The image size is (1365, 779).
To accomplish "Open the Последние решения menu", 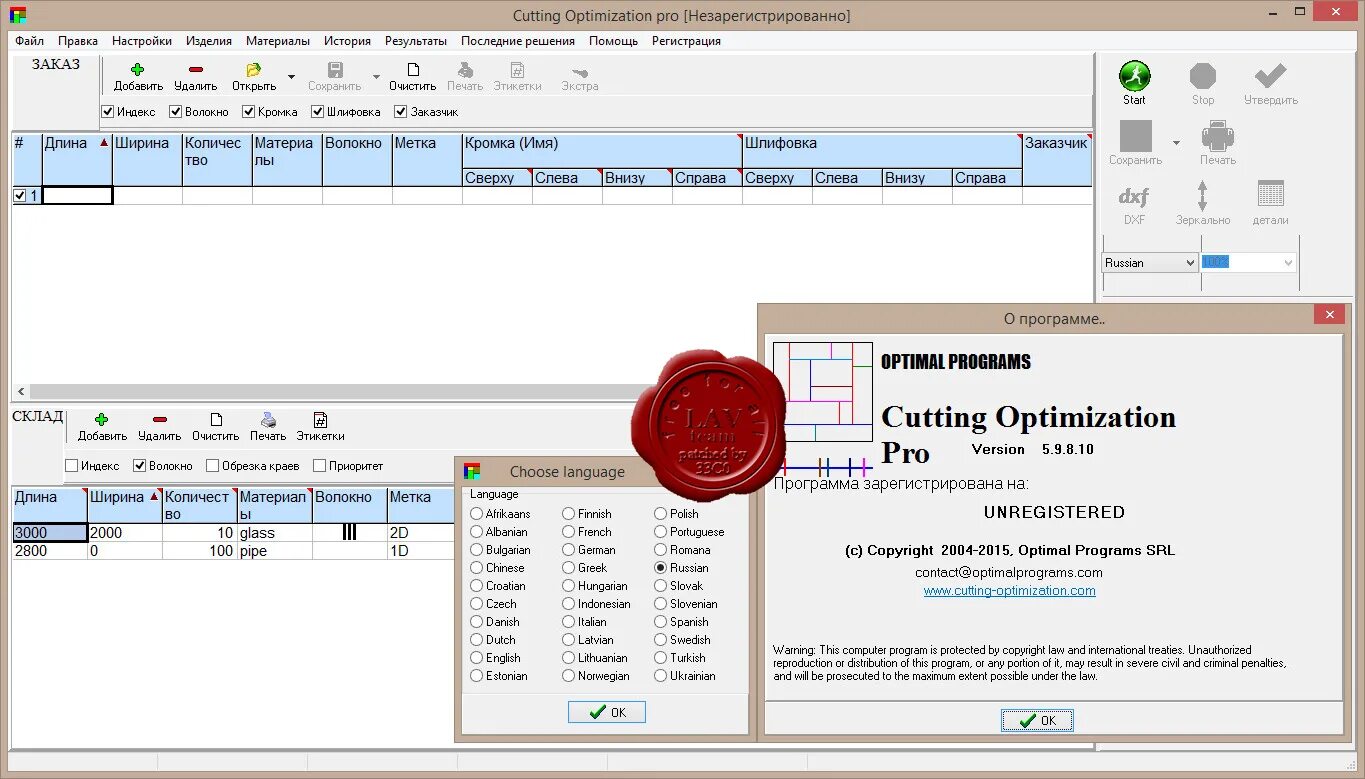I will (518, 41).
